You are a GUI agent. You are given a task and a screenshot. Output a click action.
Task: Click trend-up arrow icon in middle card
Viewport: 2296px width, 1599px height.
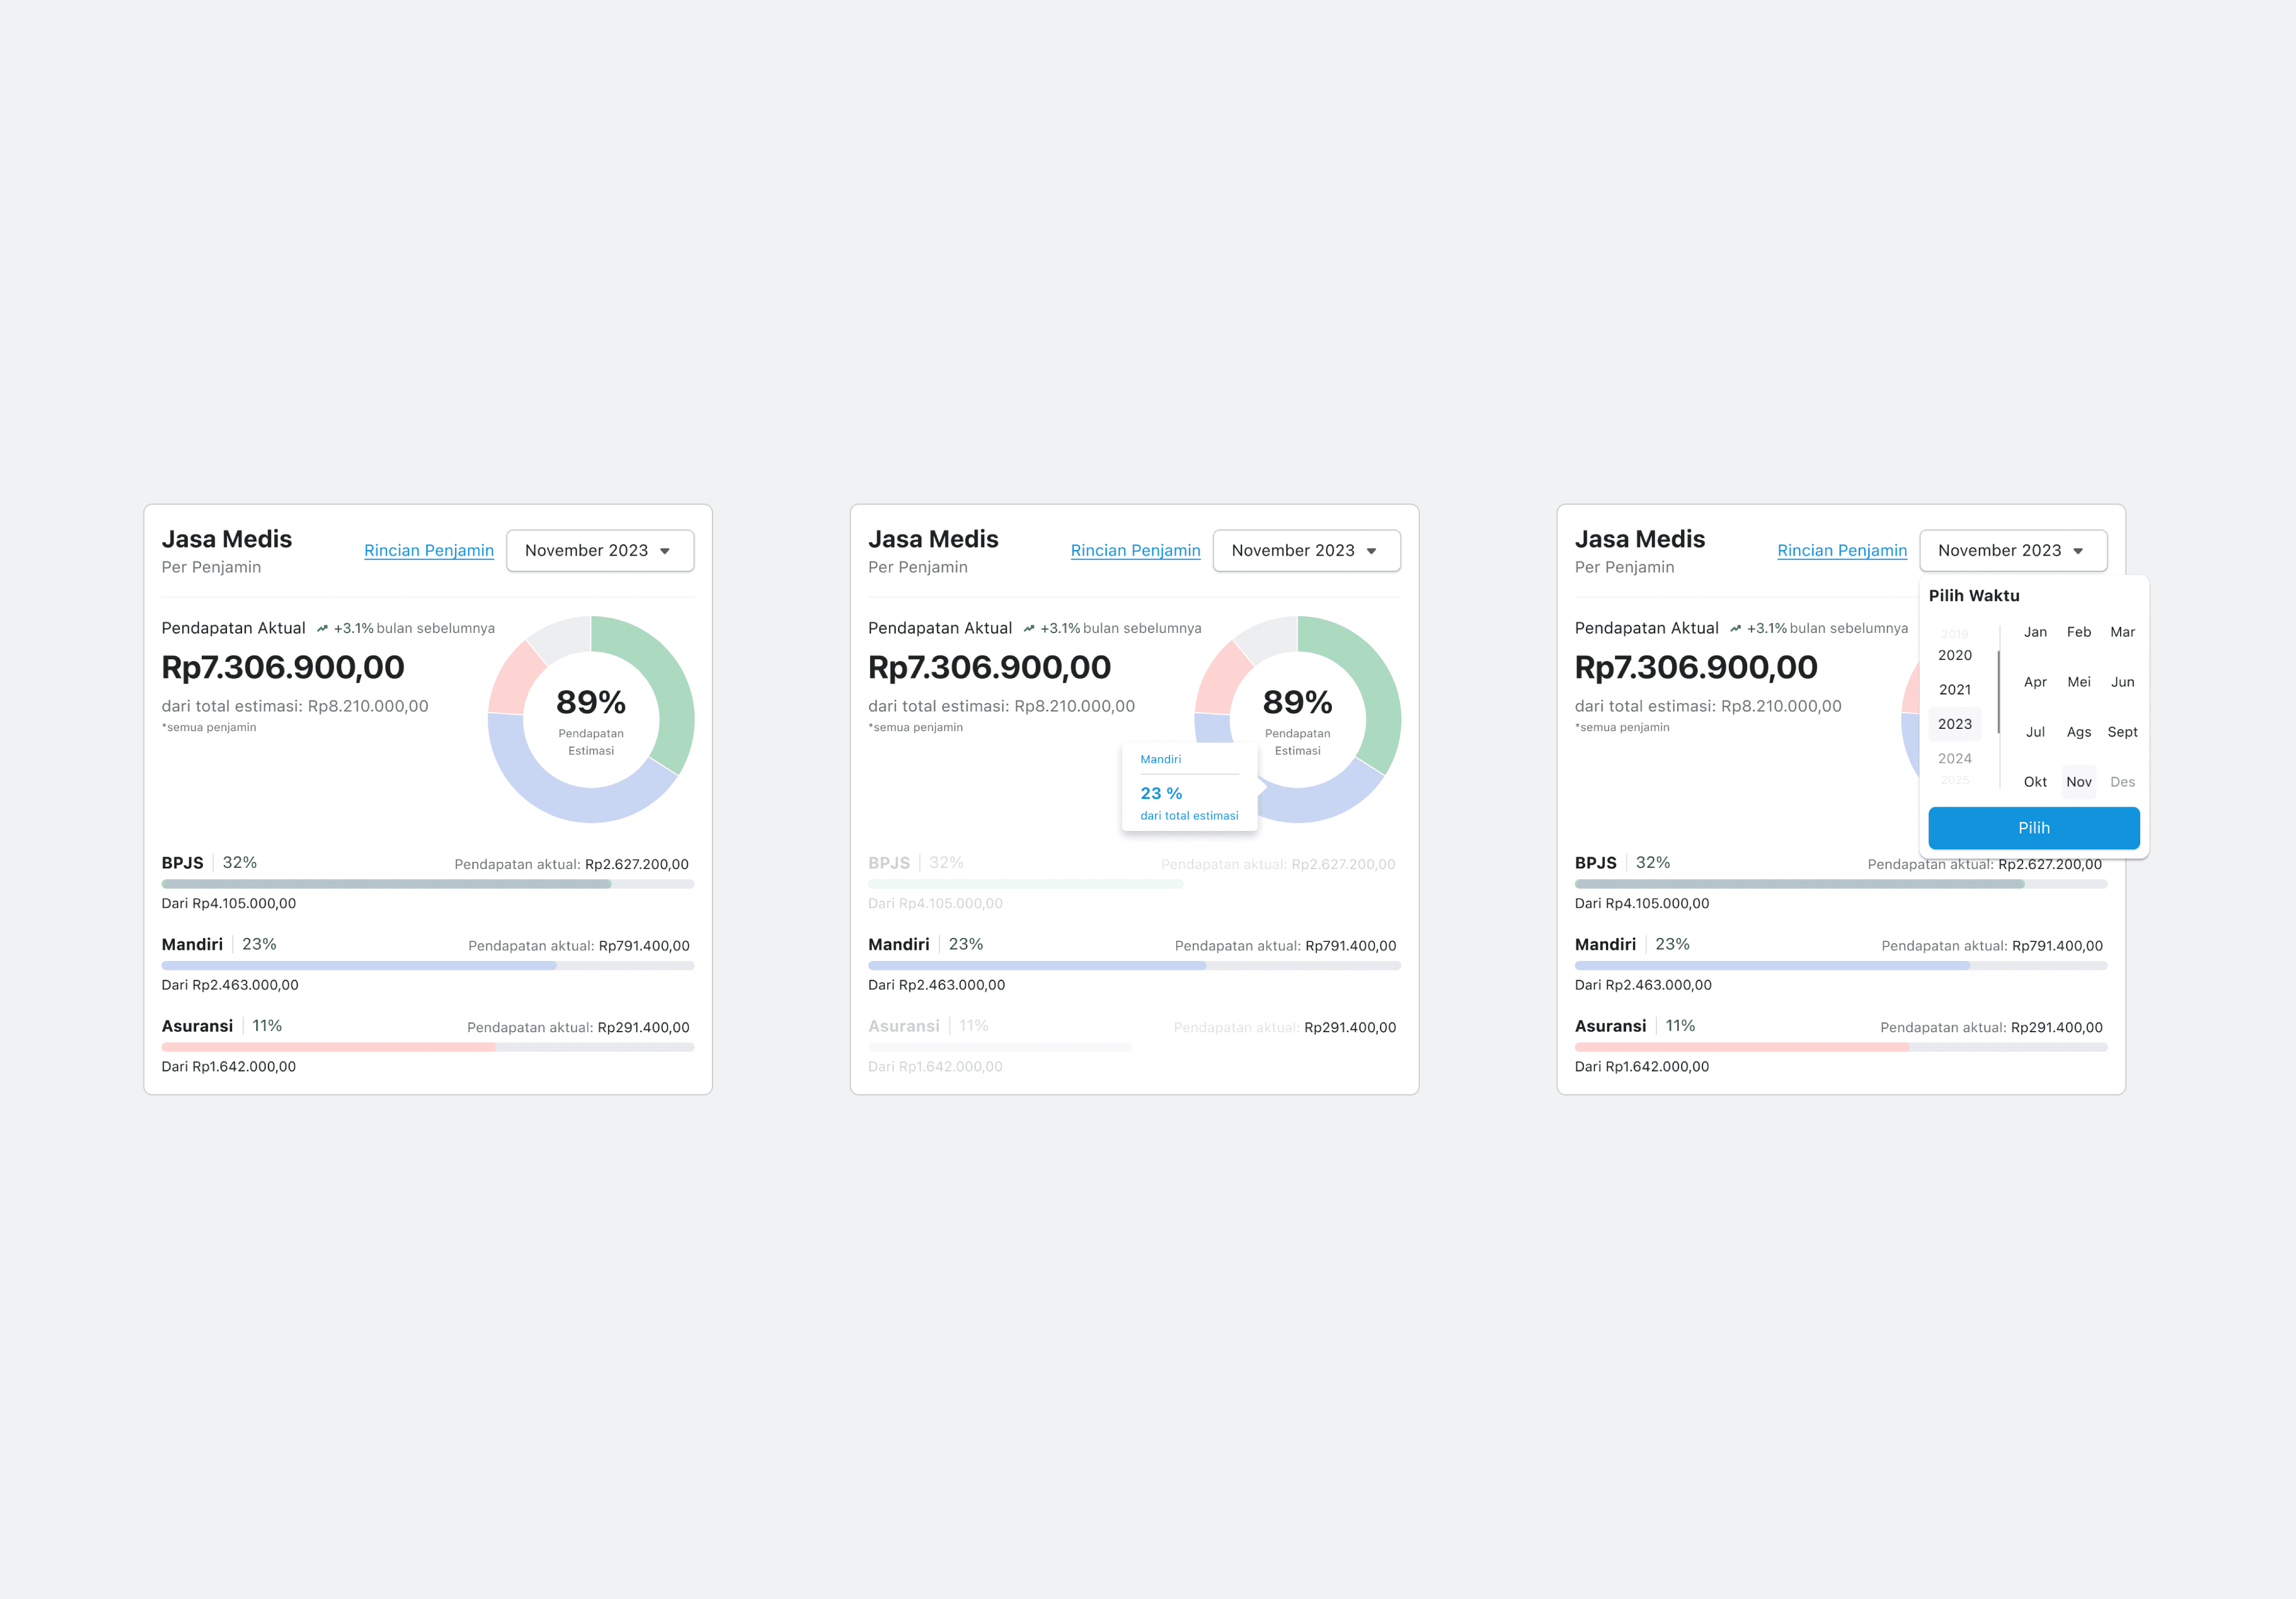tap(1029, 629)
